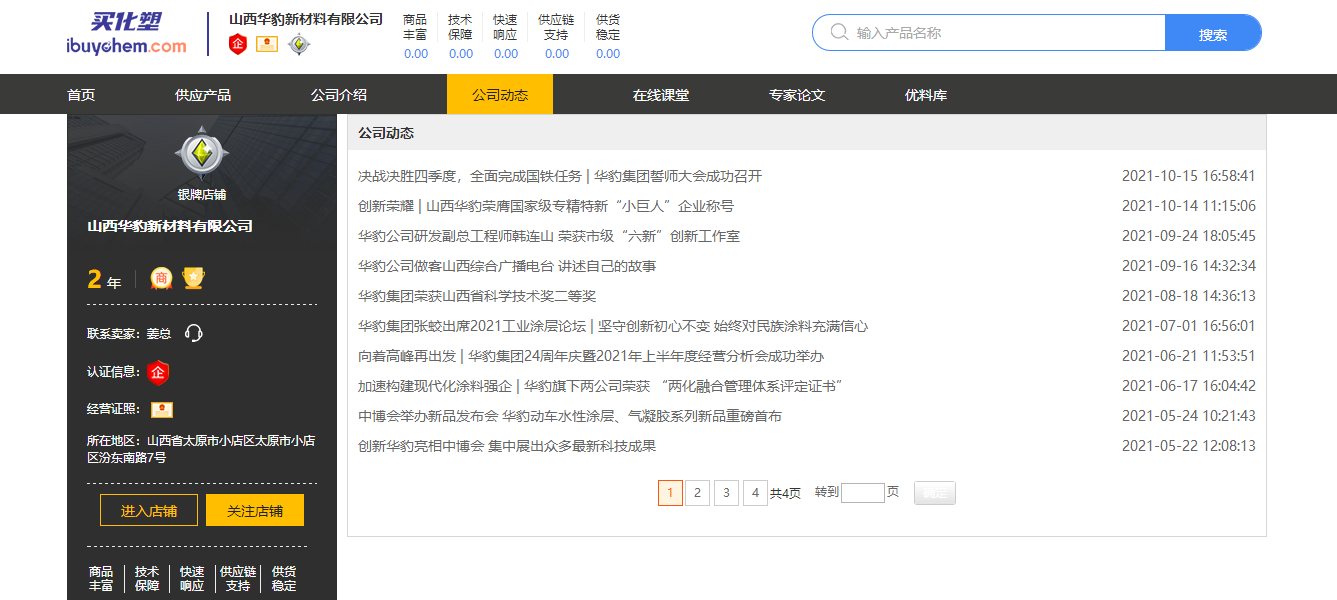Click the 快速响应 rating in the header
Screen dimensions: 1337x600
click(x=506, y=36)
